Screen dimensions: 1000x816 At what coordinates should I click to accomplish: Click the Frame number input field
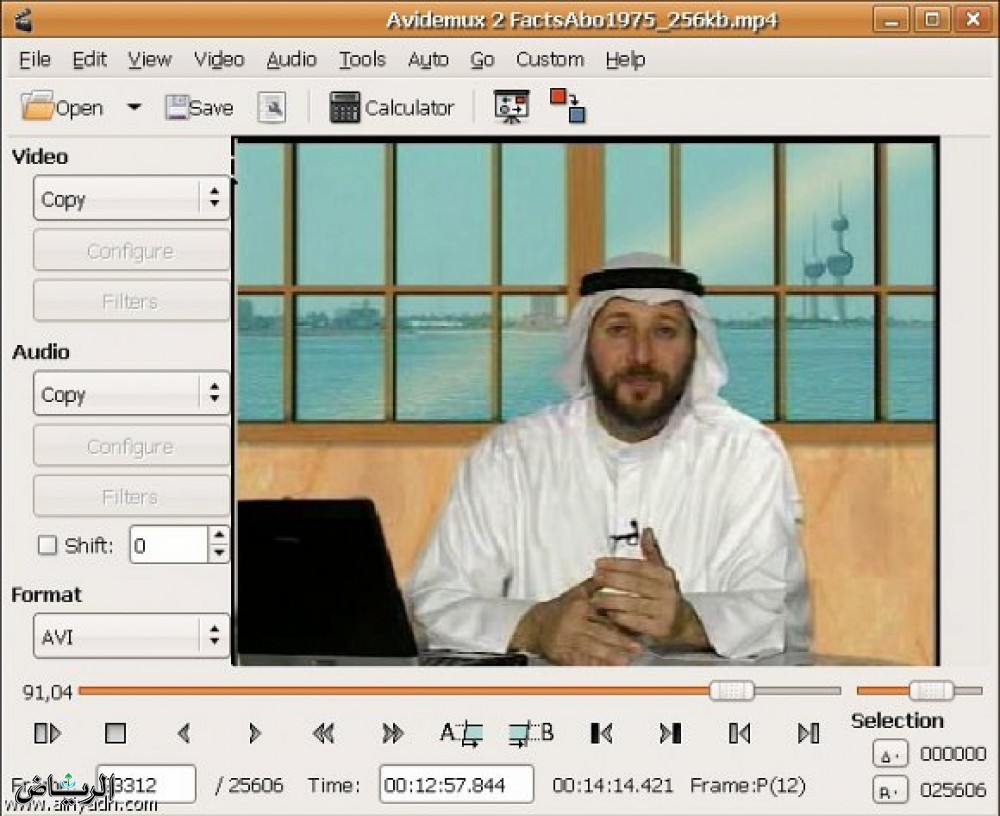[146, 784]
